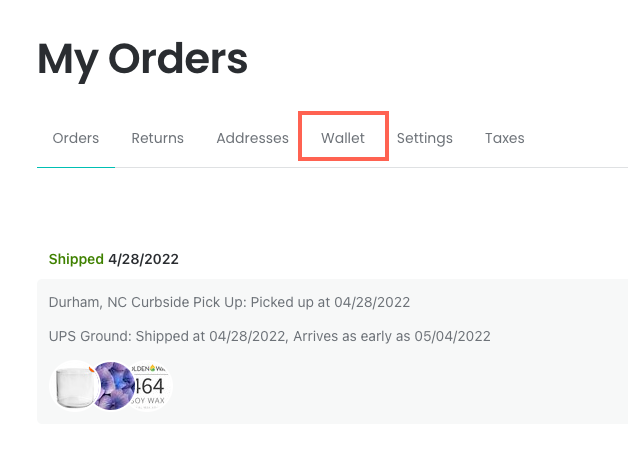Switch to the Returns tab

pos(157,138)
